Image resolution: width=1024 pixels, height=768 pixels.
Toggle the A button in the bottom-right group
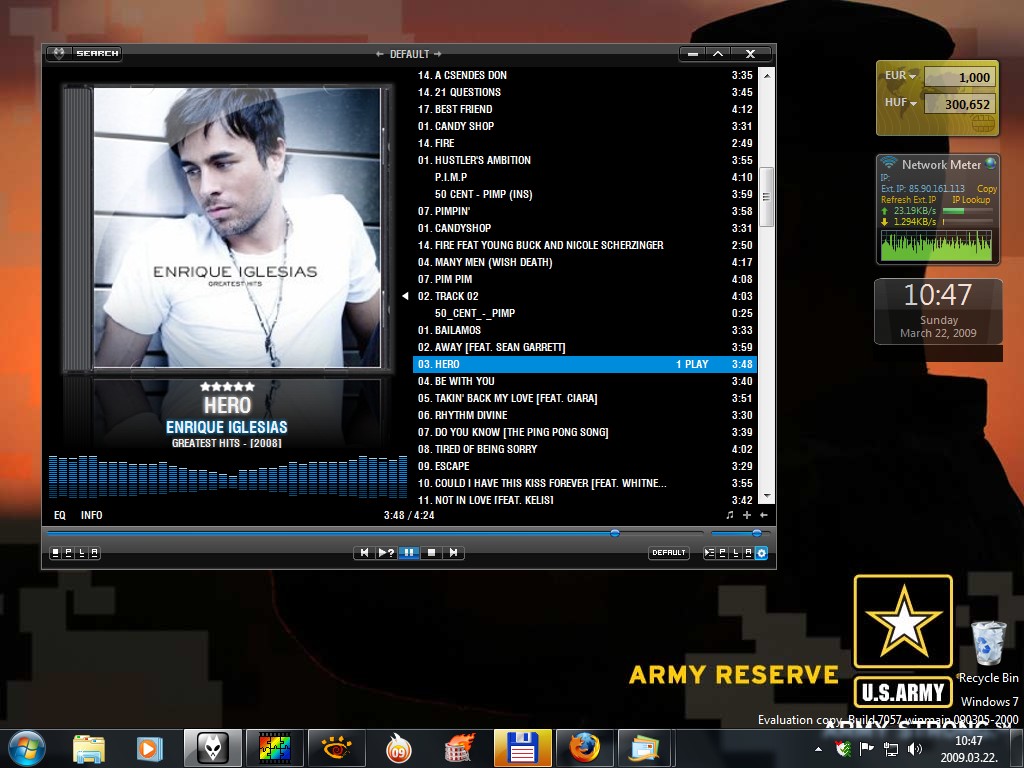coord(748,553)
